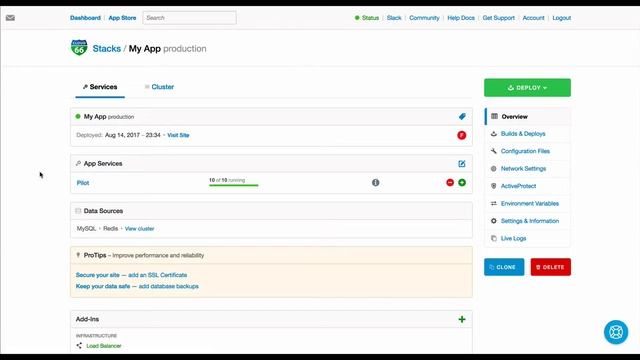Screen dimensions: 640x360
Task: Open Builds & Deploys page
Action: pyautogui.click(x=523, y=133)
